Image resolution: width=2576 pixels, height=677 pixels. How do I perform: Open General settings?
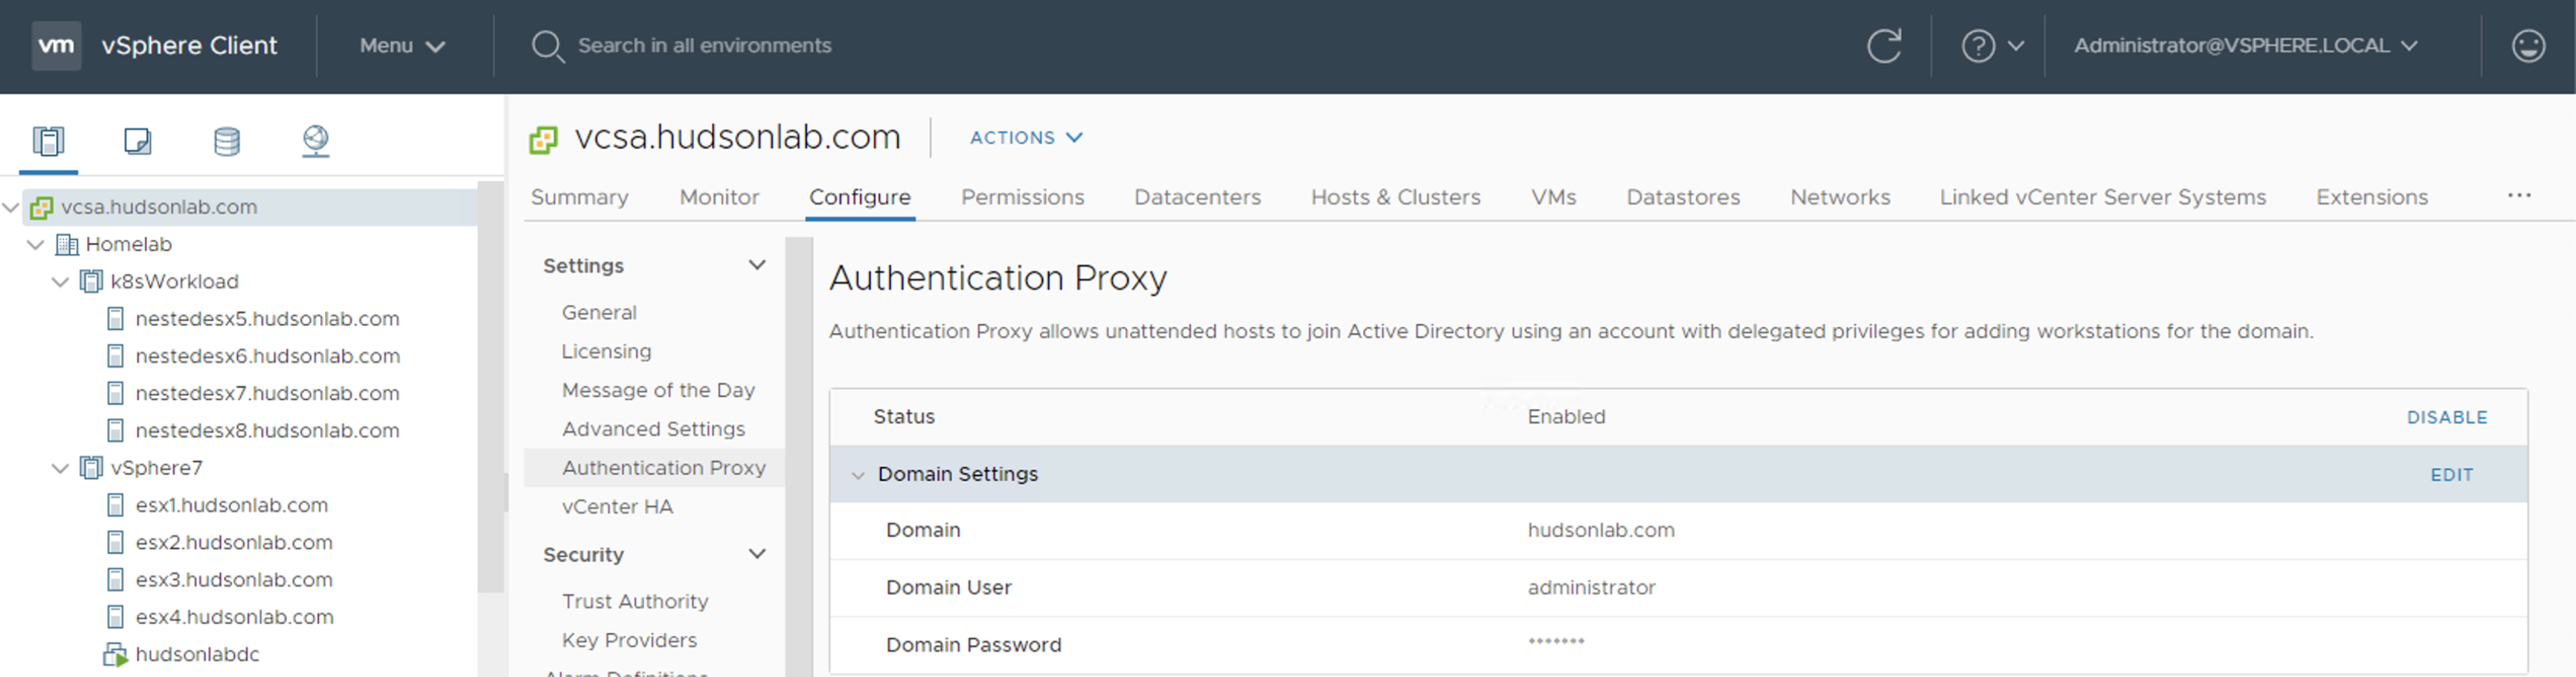(x=599, y=313)
